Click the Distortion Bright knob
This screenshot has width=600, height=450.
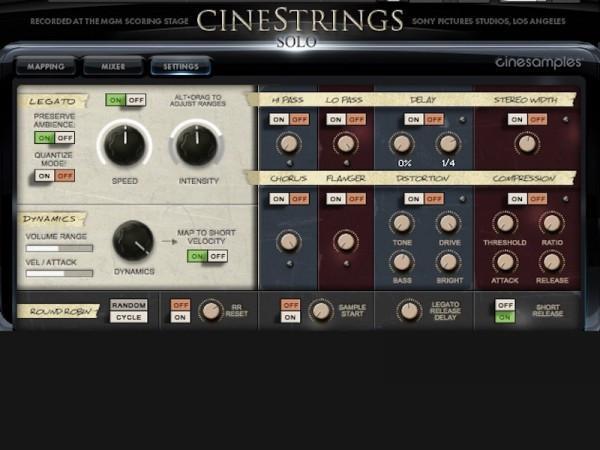tap(448, 262)
